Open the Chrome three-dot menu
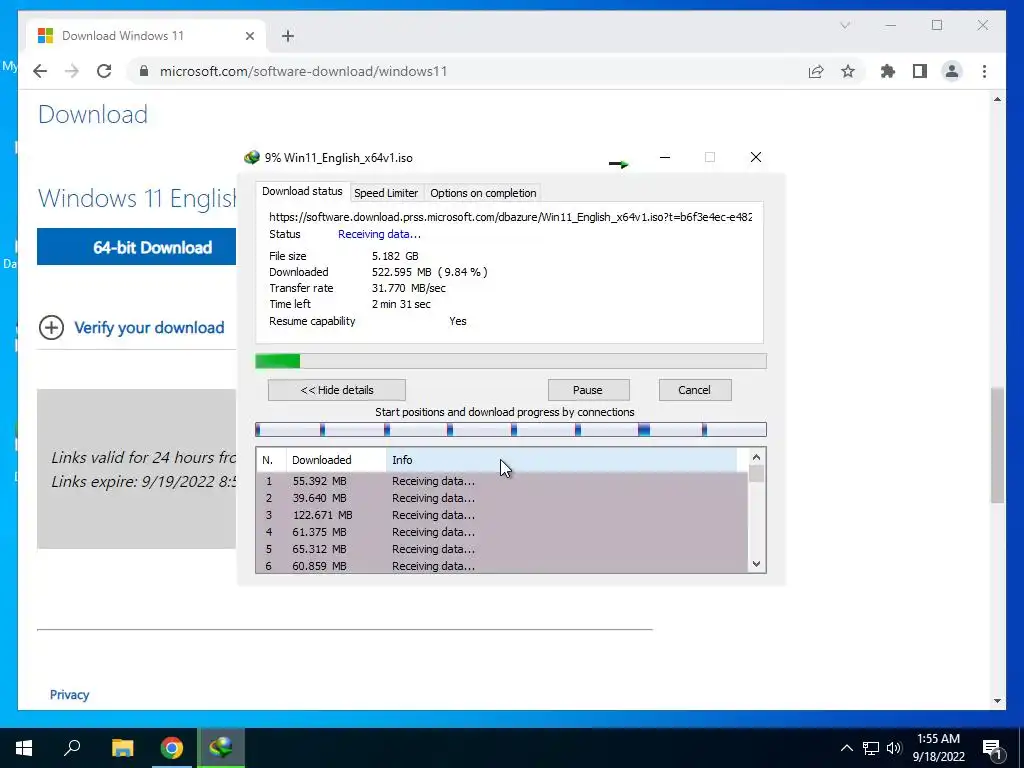Viewport: 1024px width, 768px height. 984,71
